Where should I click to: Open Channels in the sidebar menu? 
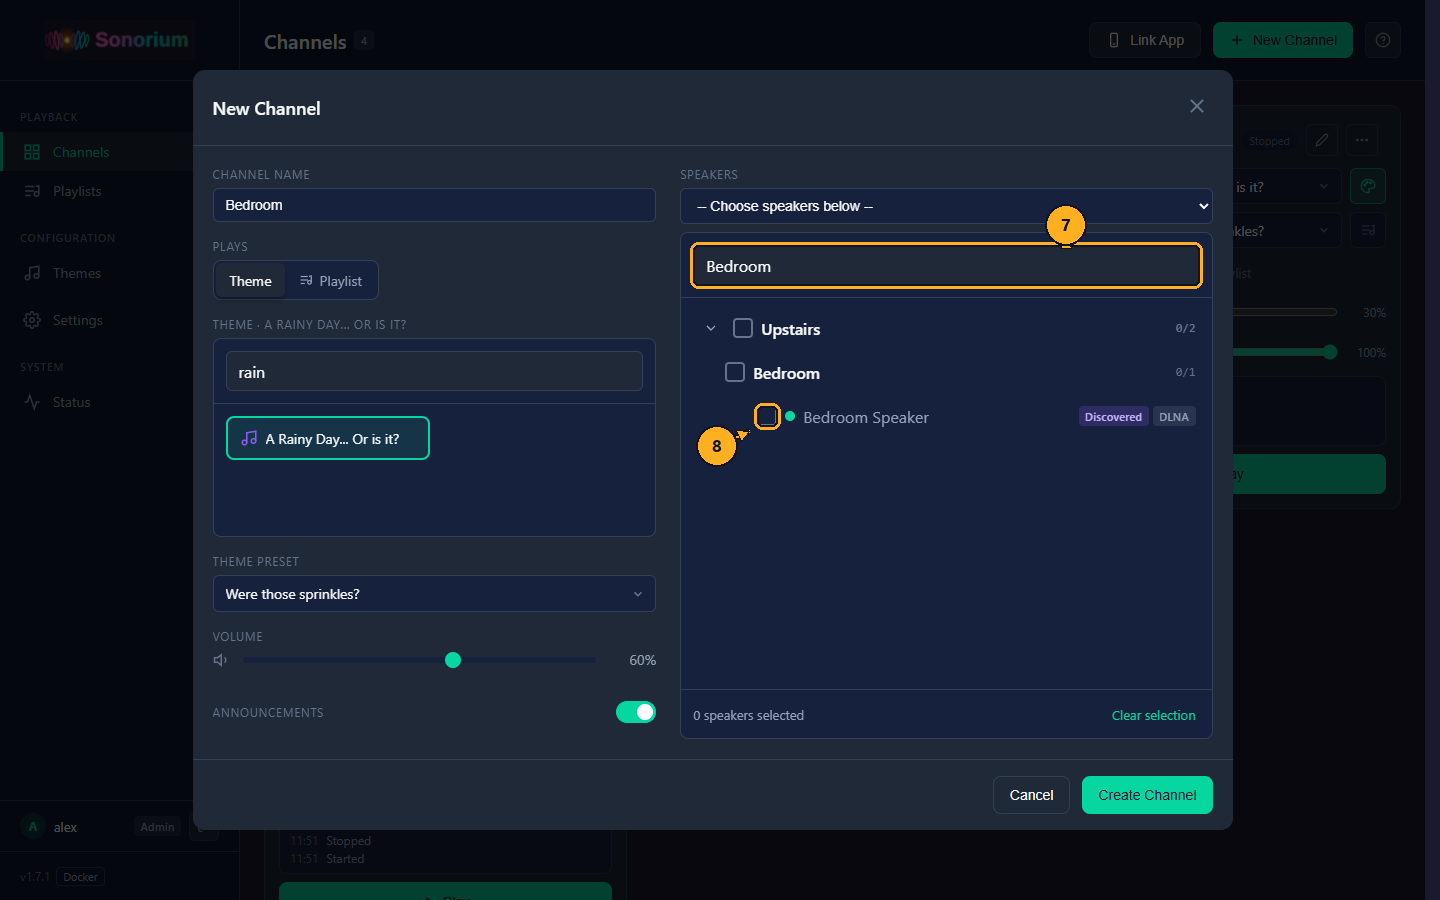(x=96, y=152)
